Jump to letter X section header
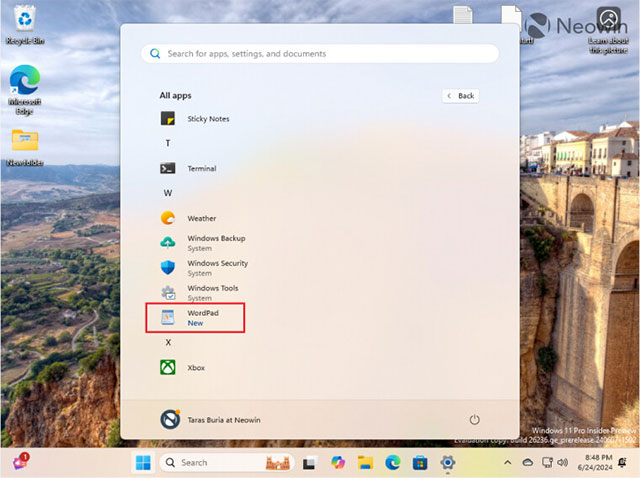Image resolution: width=640 pixels, height=478 pixels. coord(168,342)
